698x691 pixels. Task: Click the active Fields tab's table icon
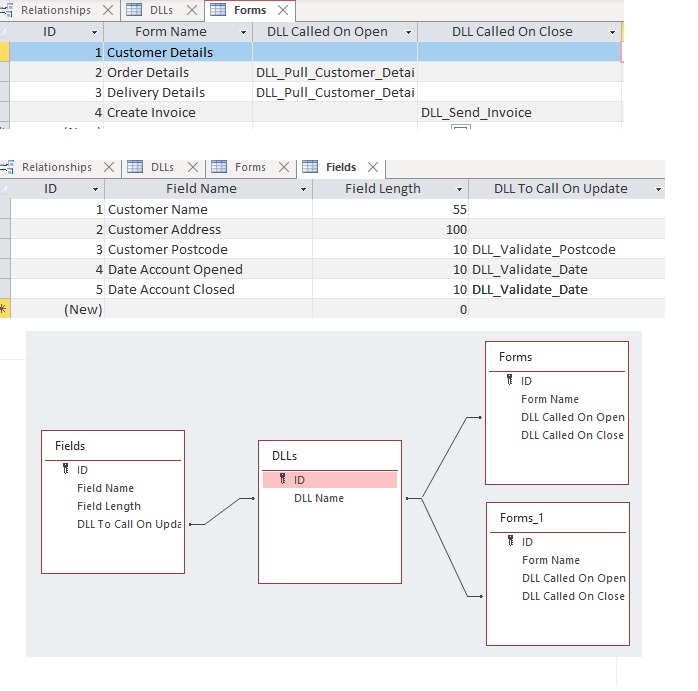(310, 167)
